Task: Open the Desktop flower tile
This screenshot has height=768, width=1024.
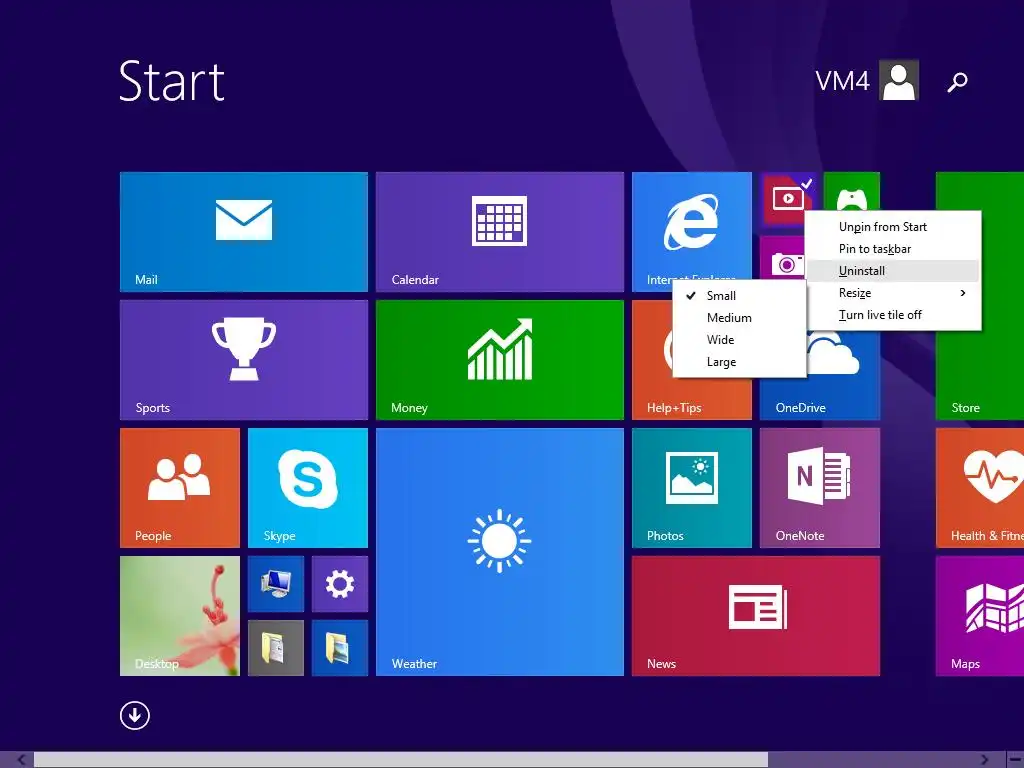Action: 180,616
